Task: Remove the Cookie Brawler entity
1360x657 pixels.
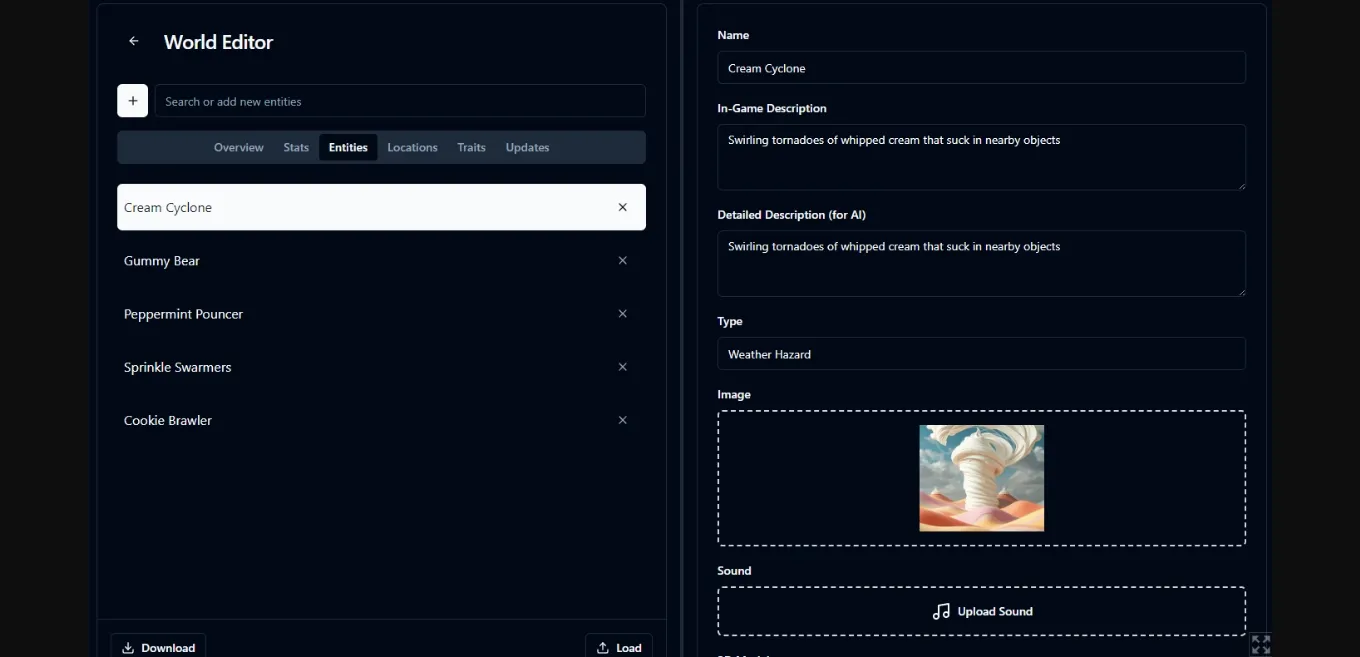Action: [622, 420]
